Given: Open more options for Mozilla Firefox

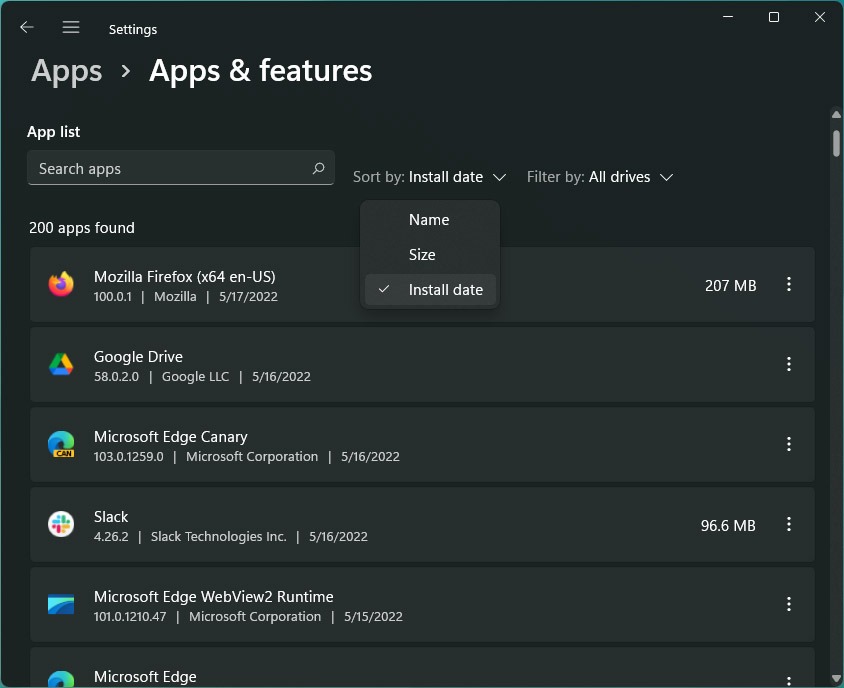Looking at the screenshot, I should [789, 285].
